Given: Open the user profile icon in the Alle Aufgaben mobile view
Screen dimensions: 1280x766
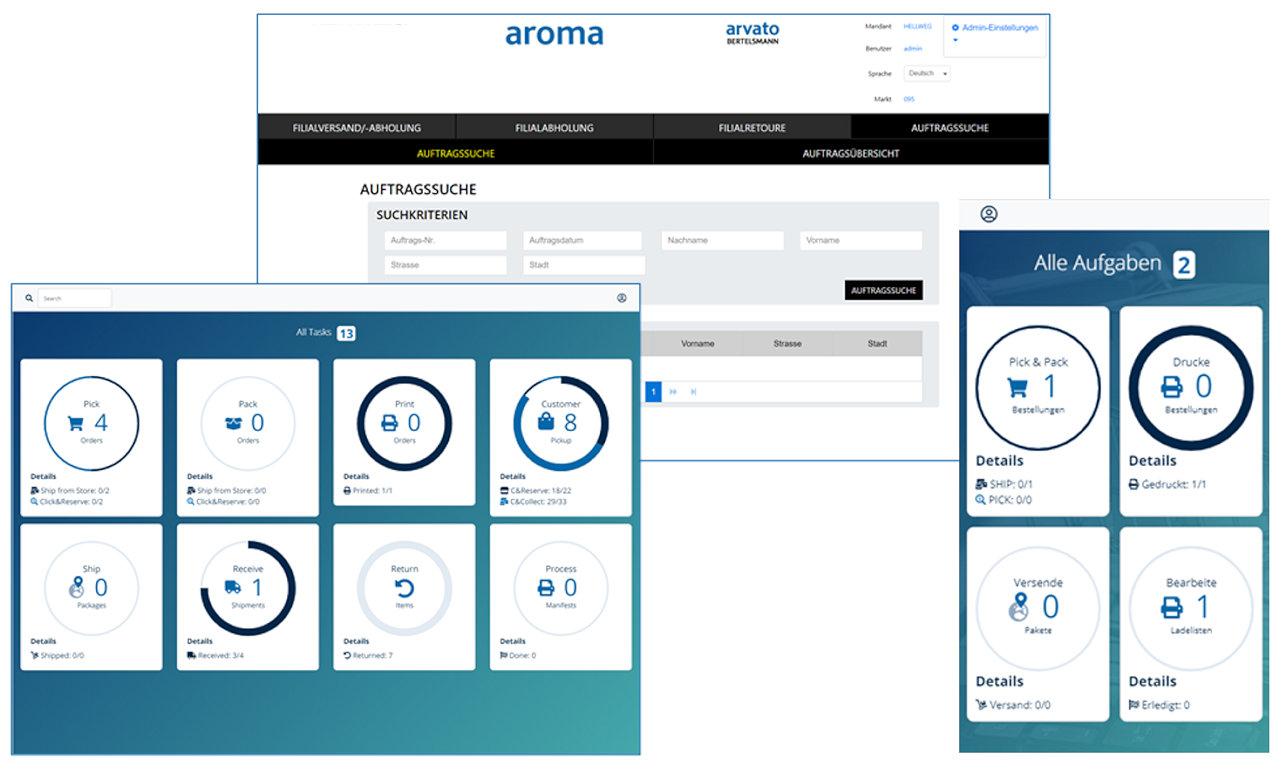Looking at the screenshot, I should [988, 214].
